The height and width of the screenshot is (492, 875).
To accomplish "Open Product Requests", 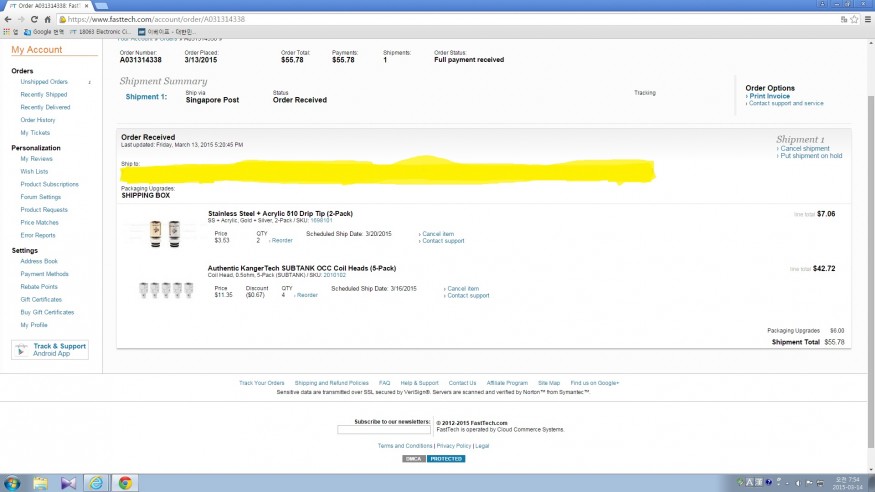I will [x=44, y=210].
